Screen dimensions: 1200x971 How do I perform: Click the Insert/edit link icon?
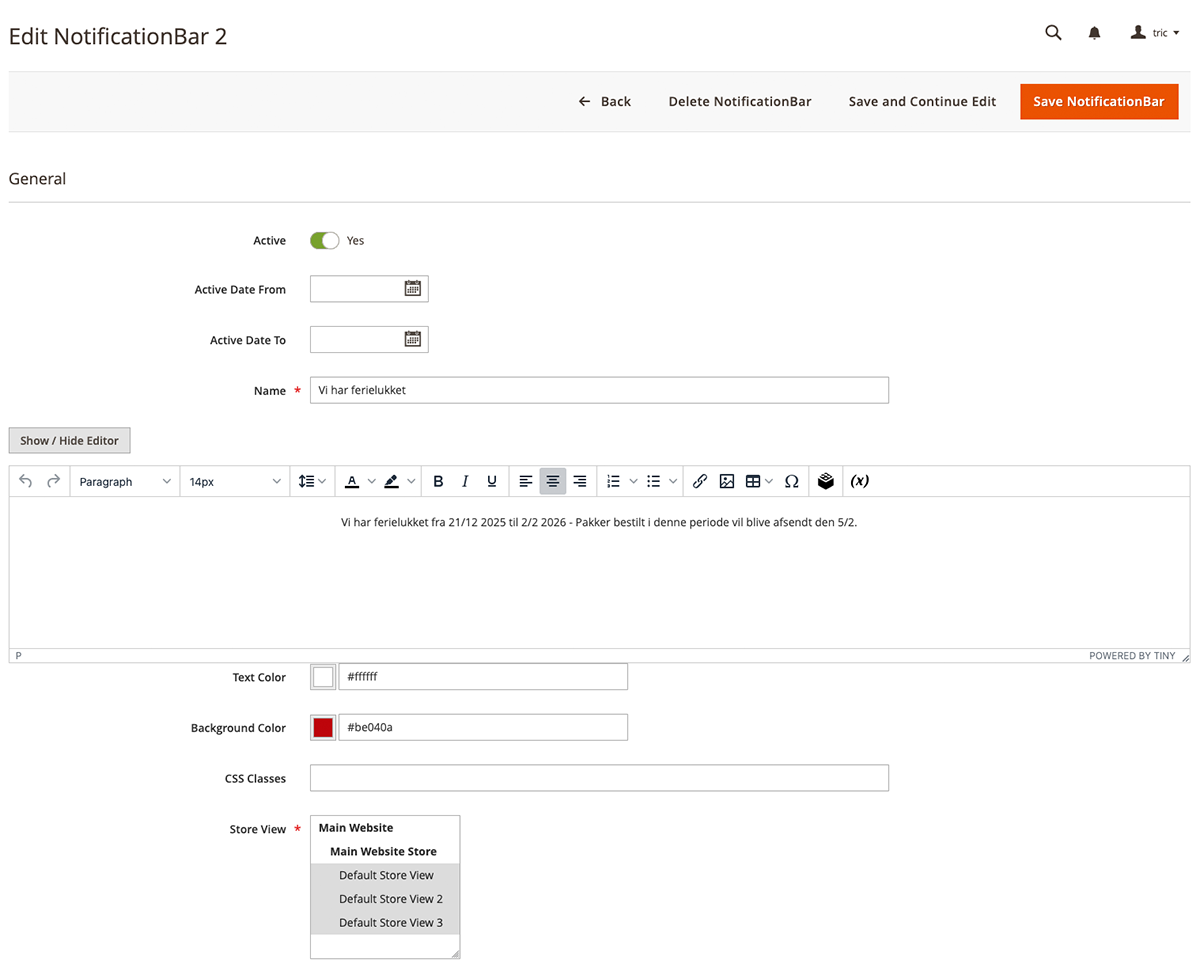700,481
